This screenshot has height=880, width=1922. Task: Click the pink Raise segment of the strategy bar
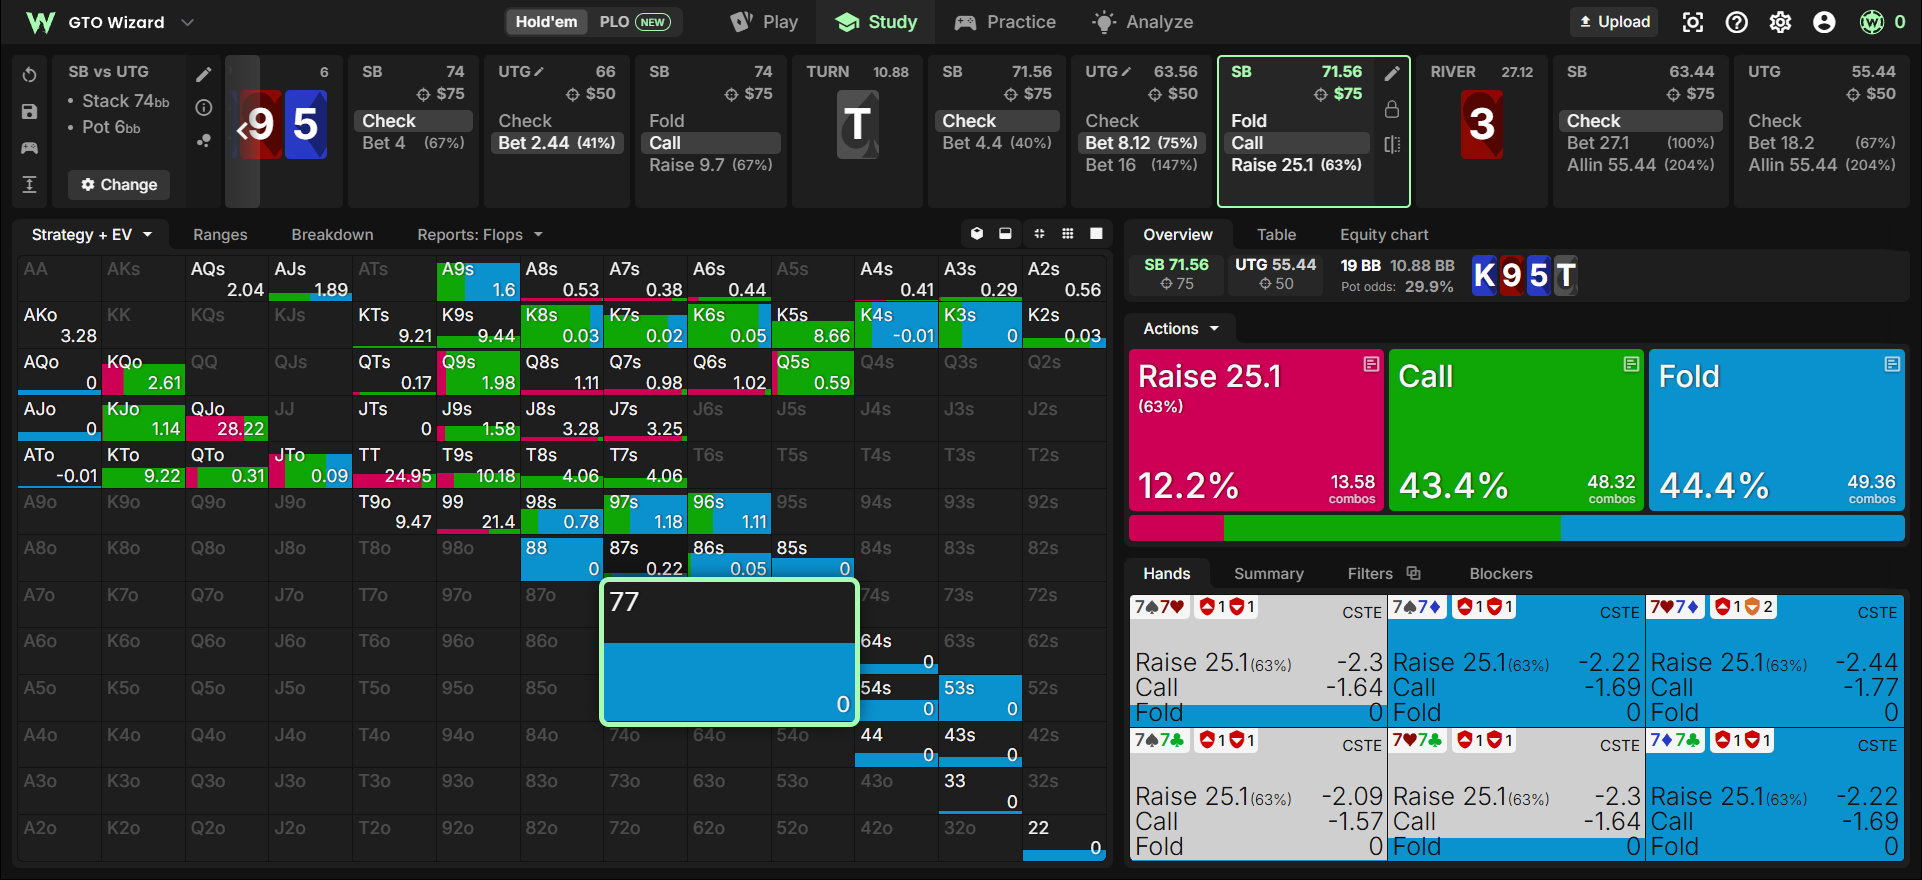tap(1176, 528)
